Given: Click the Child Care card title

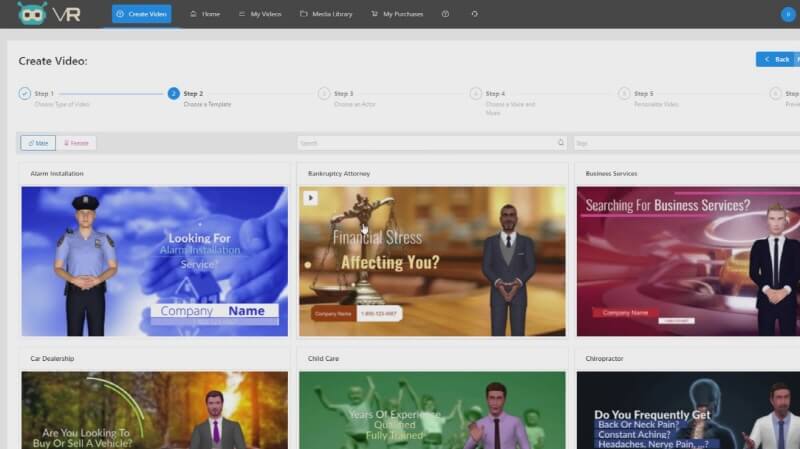Looking at the screenshot, I should 323,359.
